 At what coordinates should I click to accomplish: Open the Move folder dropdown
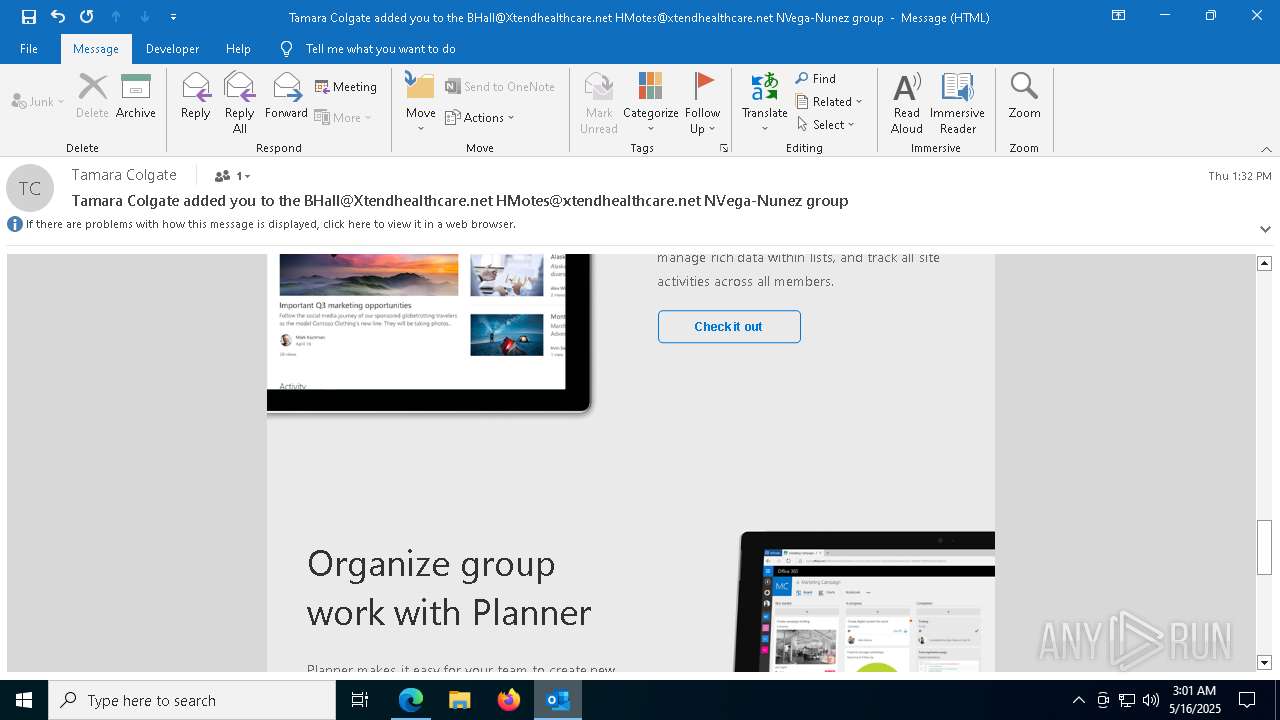420,102
